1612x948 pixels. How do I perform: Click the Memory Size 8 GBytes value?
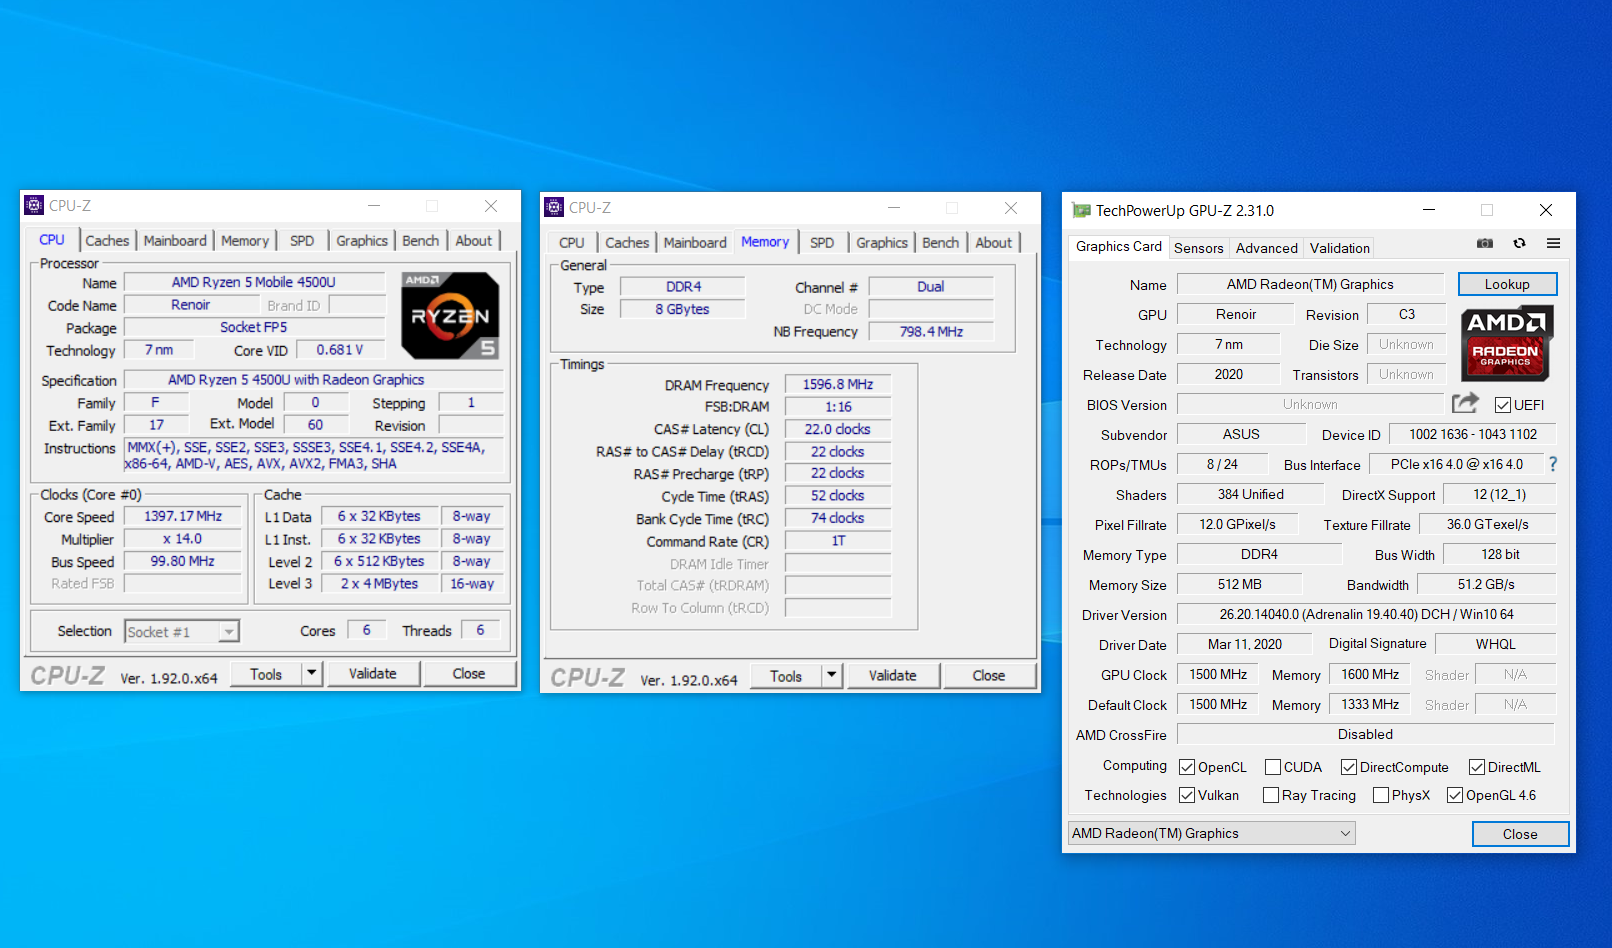pos(682,309)
